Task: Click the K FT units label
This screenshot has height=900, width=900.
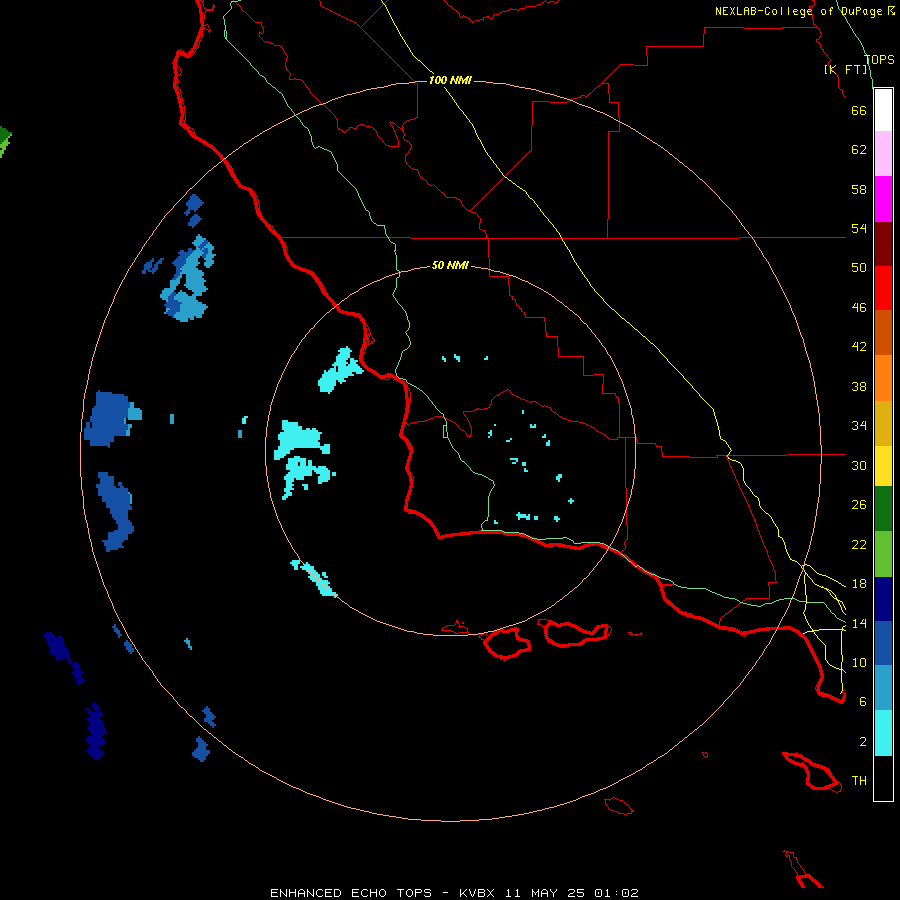Action: click(846, 69)
